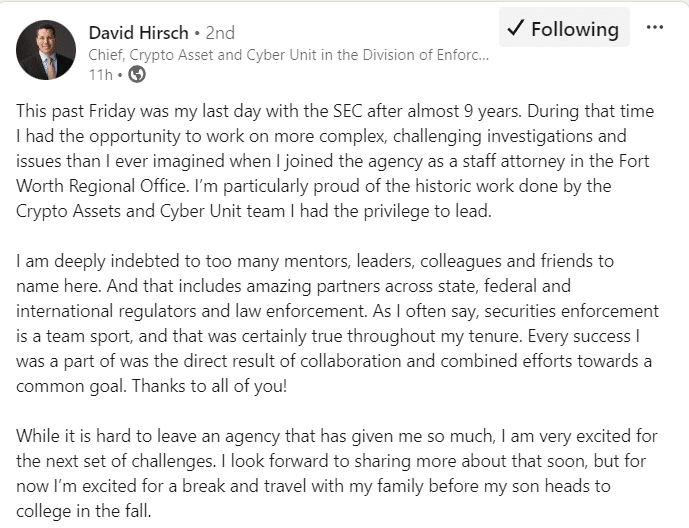This screenshot has width=689, height=528.
Task: Click the checkmark on the Following button
Action: coord(515,28)
